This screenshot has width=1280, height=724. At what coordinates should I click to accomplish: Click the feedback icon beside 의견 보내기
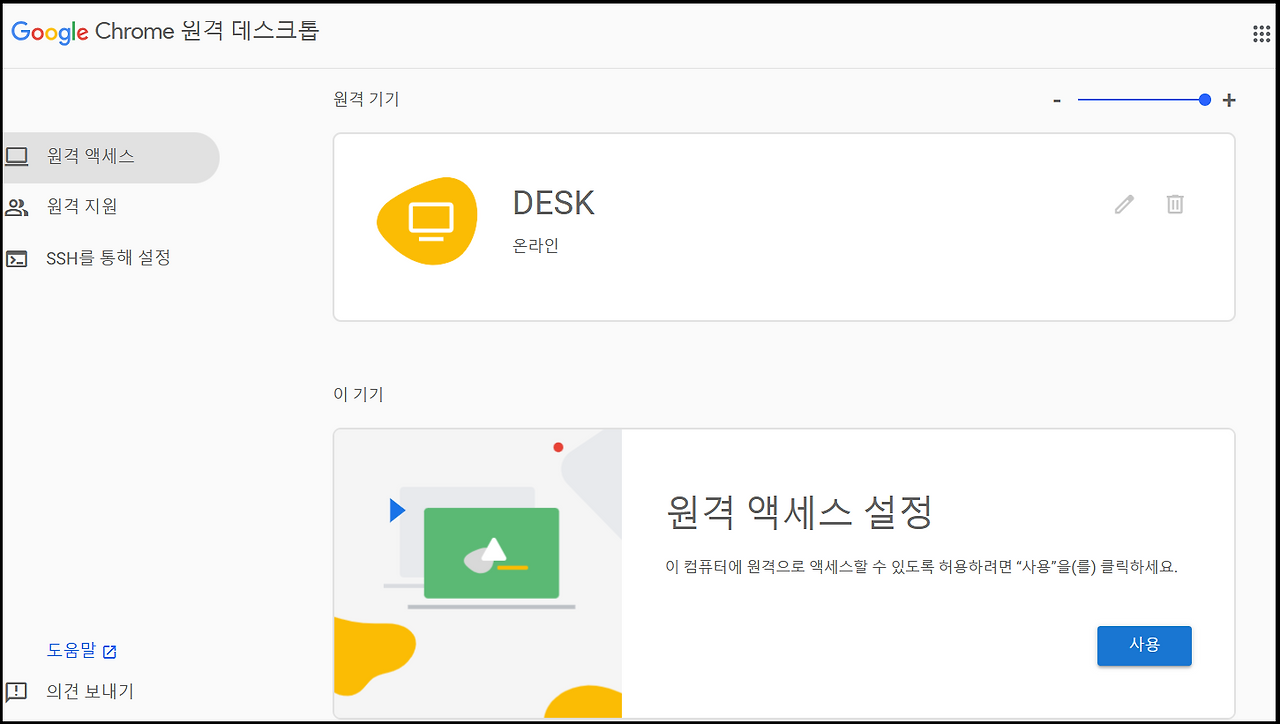click(17, 692)
